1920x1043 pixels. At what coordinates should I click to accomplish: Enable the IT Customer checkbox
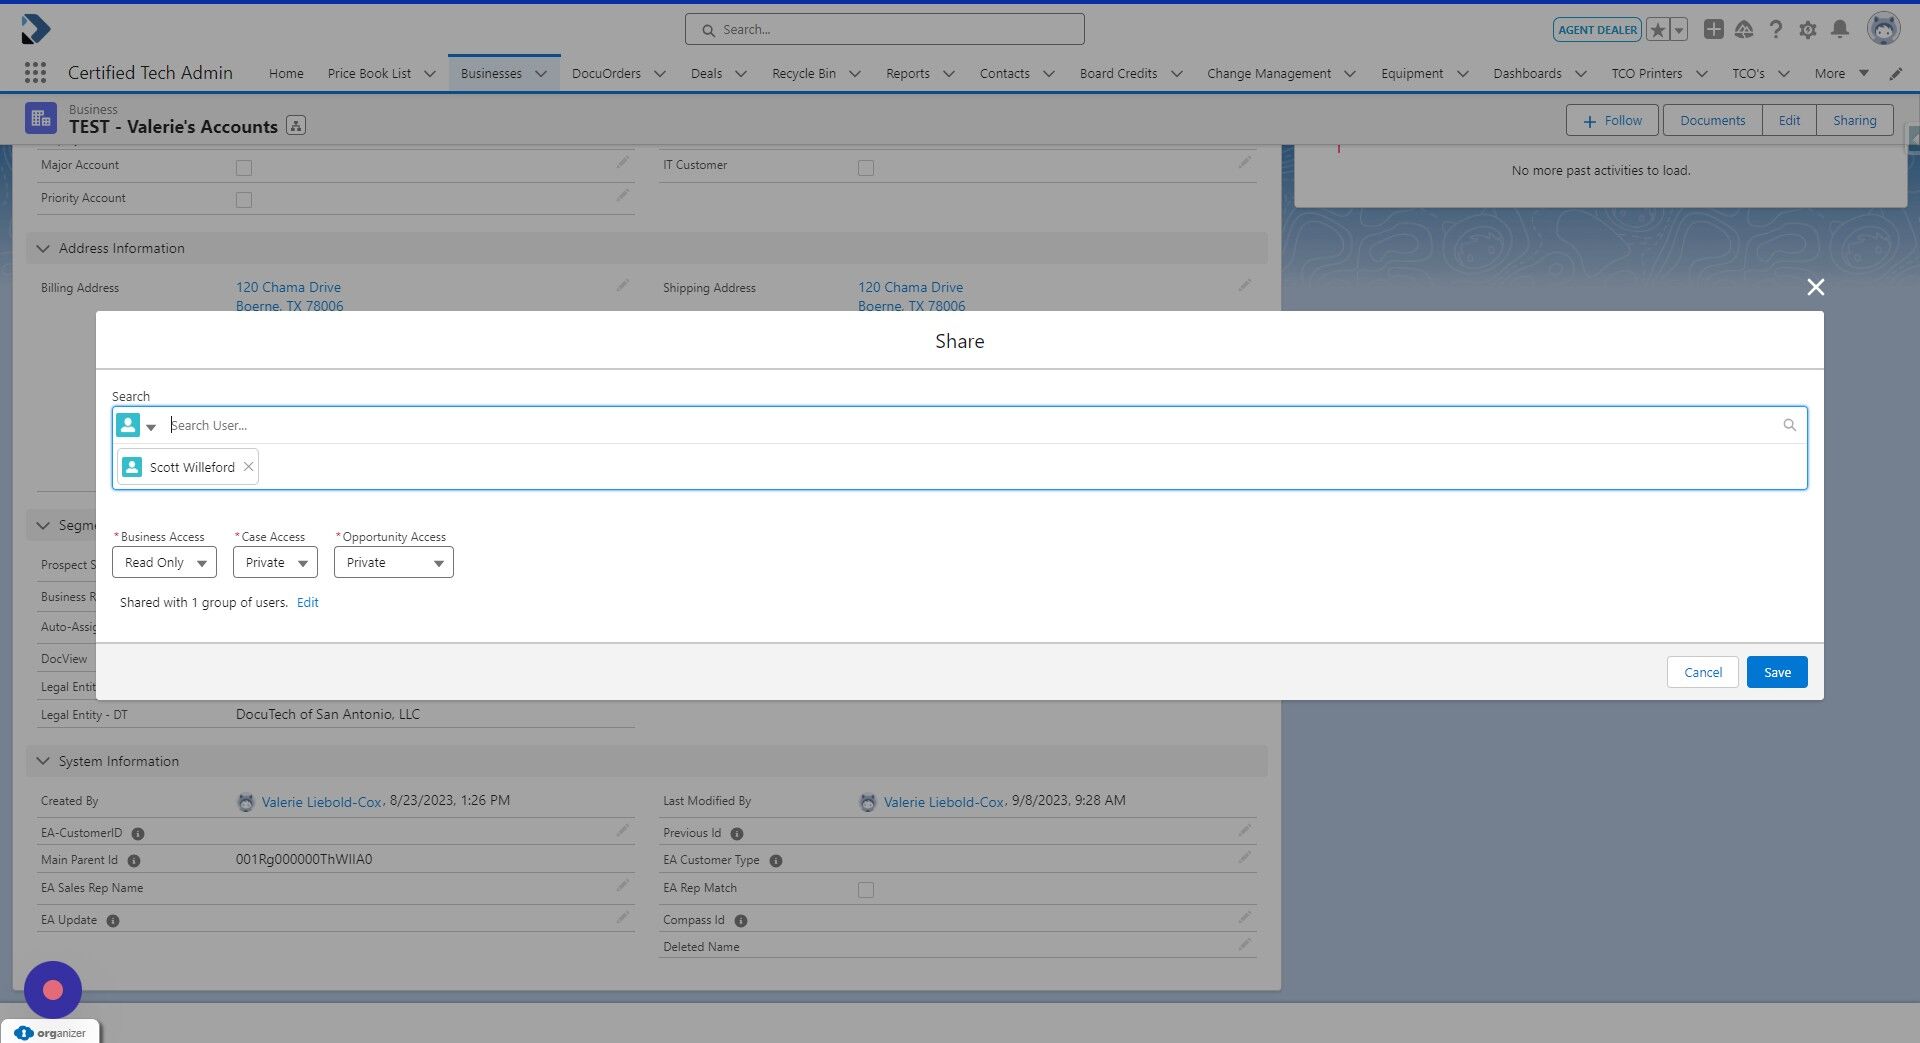coord(865,168)
